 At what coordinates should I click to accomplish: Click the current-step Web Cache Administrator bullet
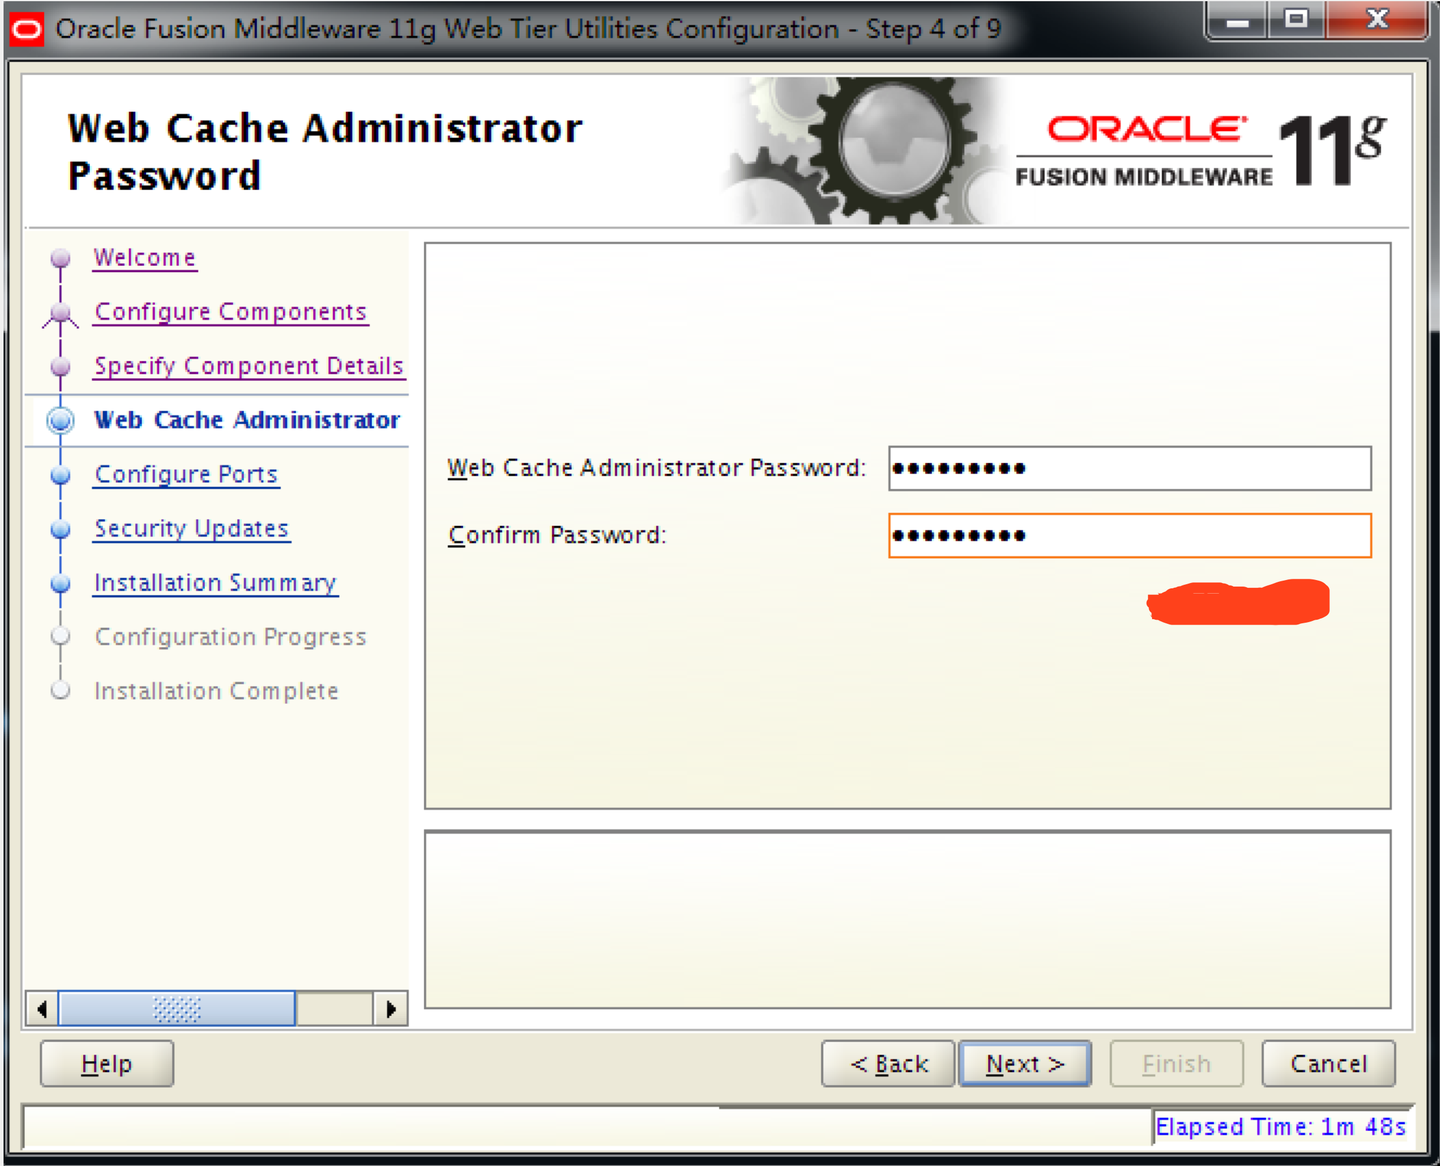(x=60, y=420)
